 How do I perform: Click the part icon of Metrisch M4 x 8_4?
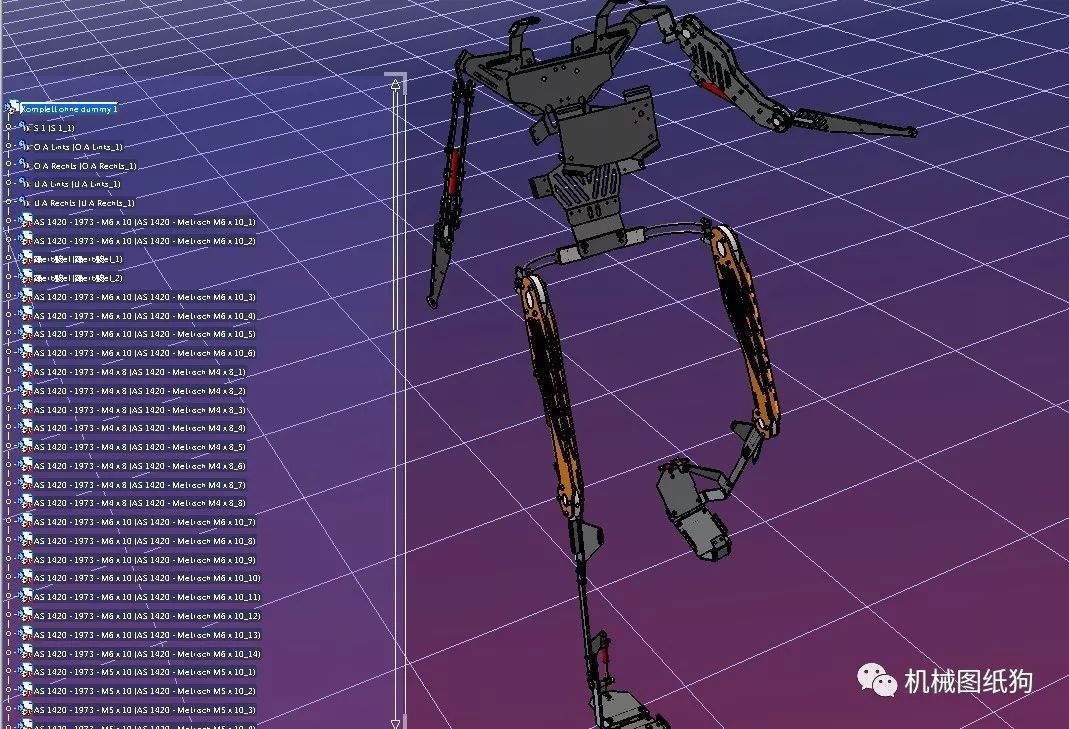click(x=26, y=427)
